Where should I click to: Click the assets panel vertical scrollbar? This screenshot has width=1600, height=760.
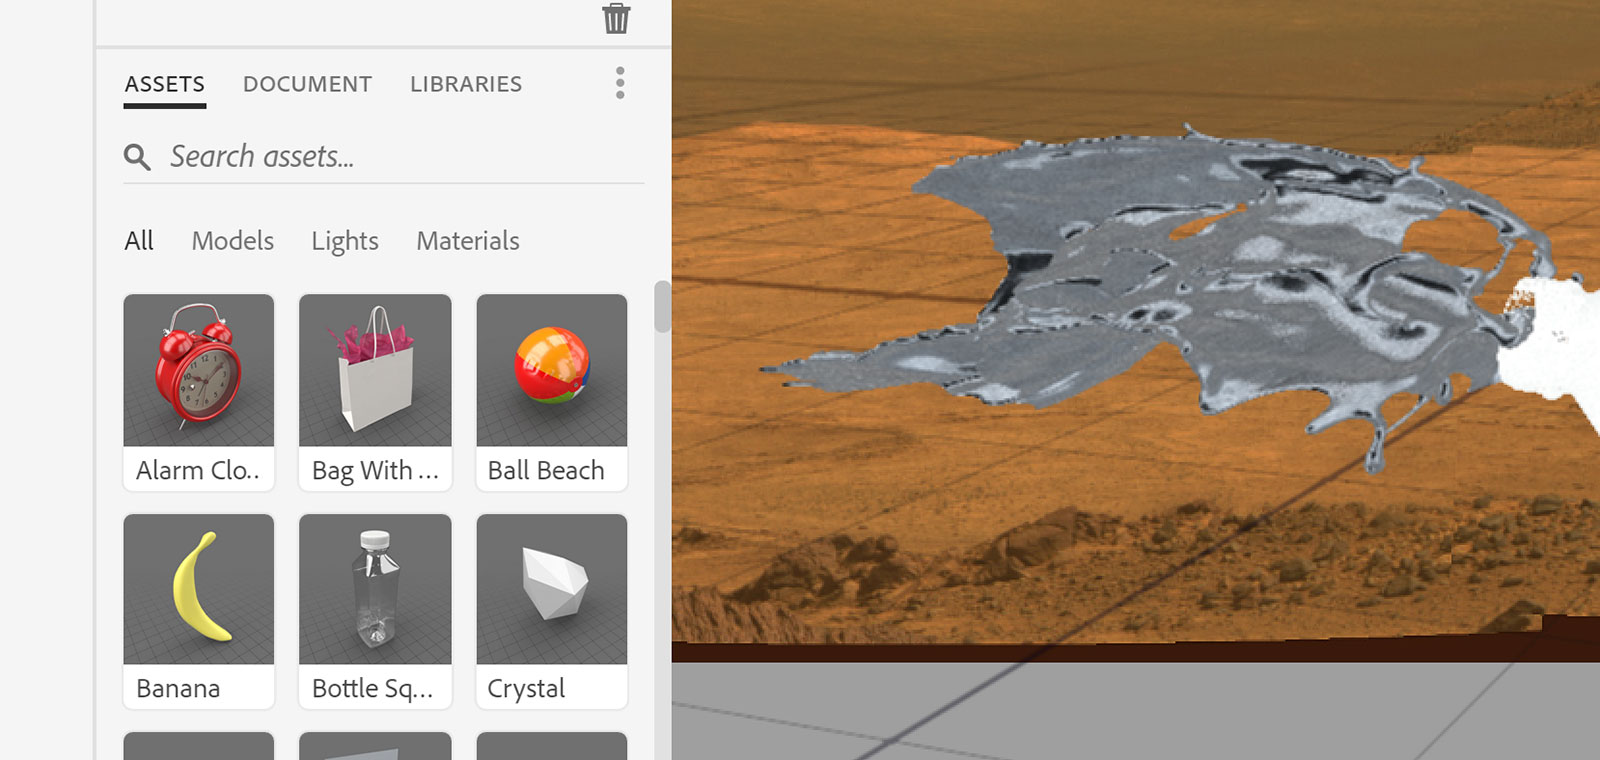(x=662, y=307)
